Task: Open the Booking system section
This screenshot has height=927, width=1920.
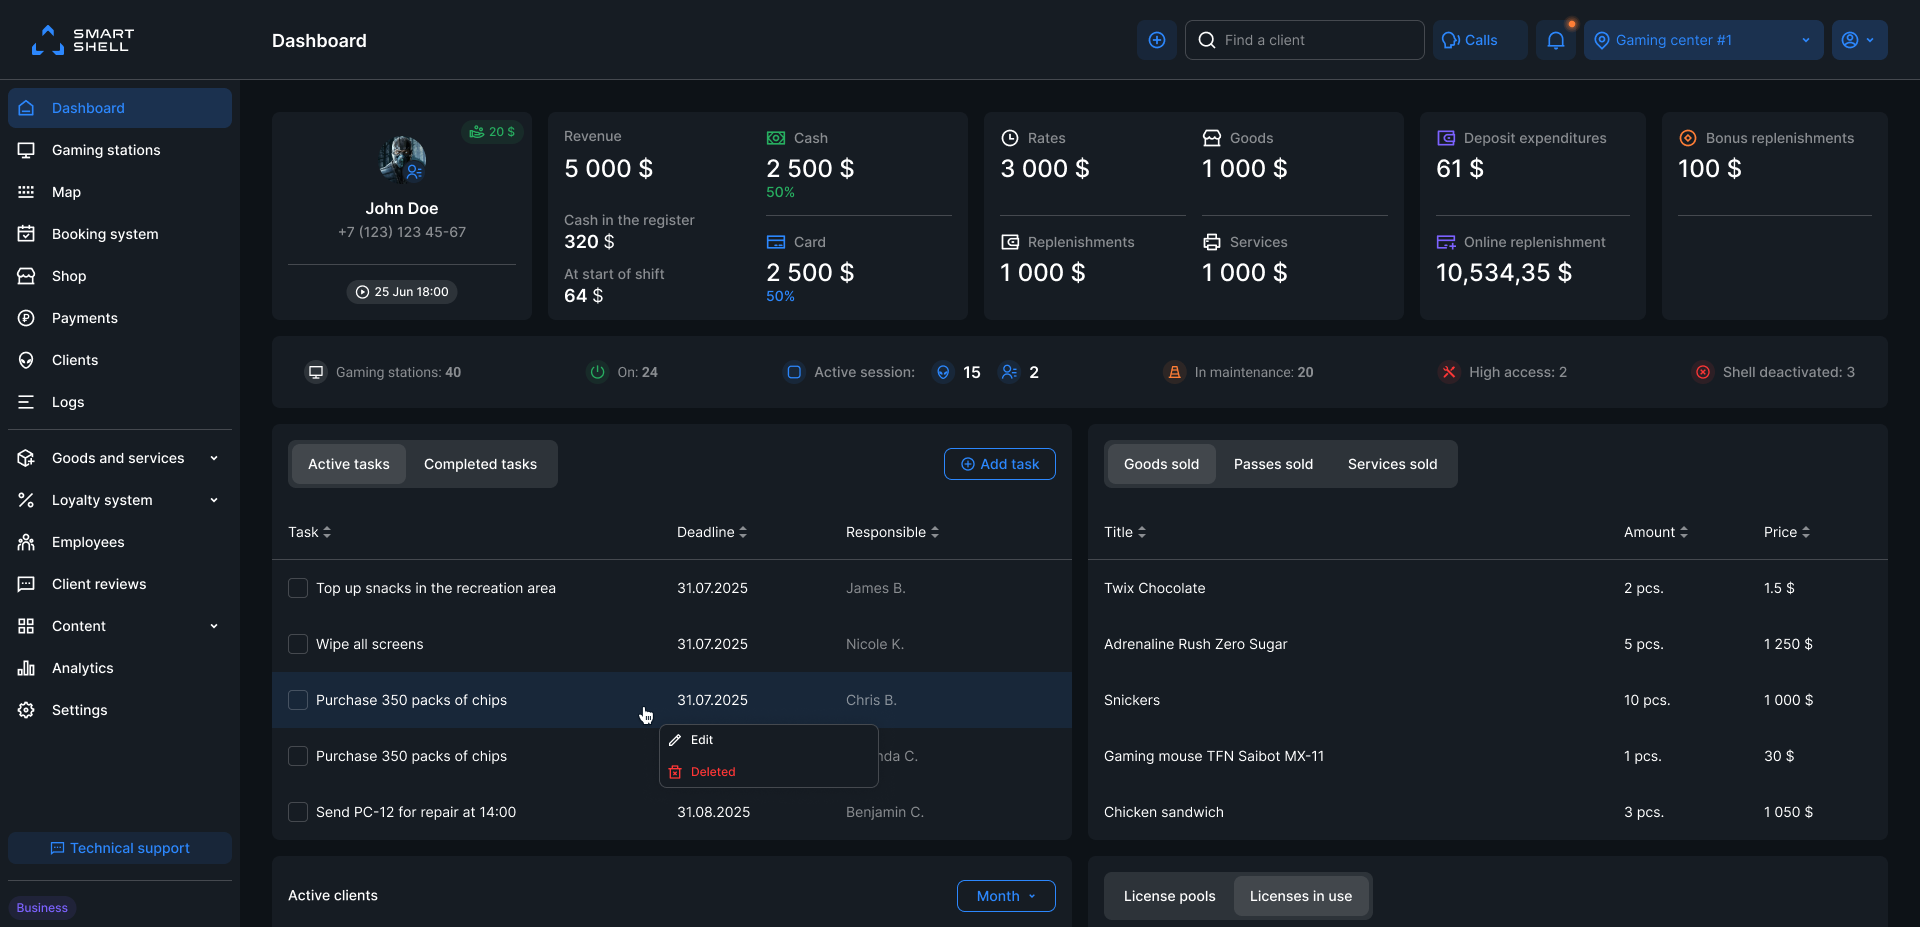Action: (x=105, y=234)
